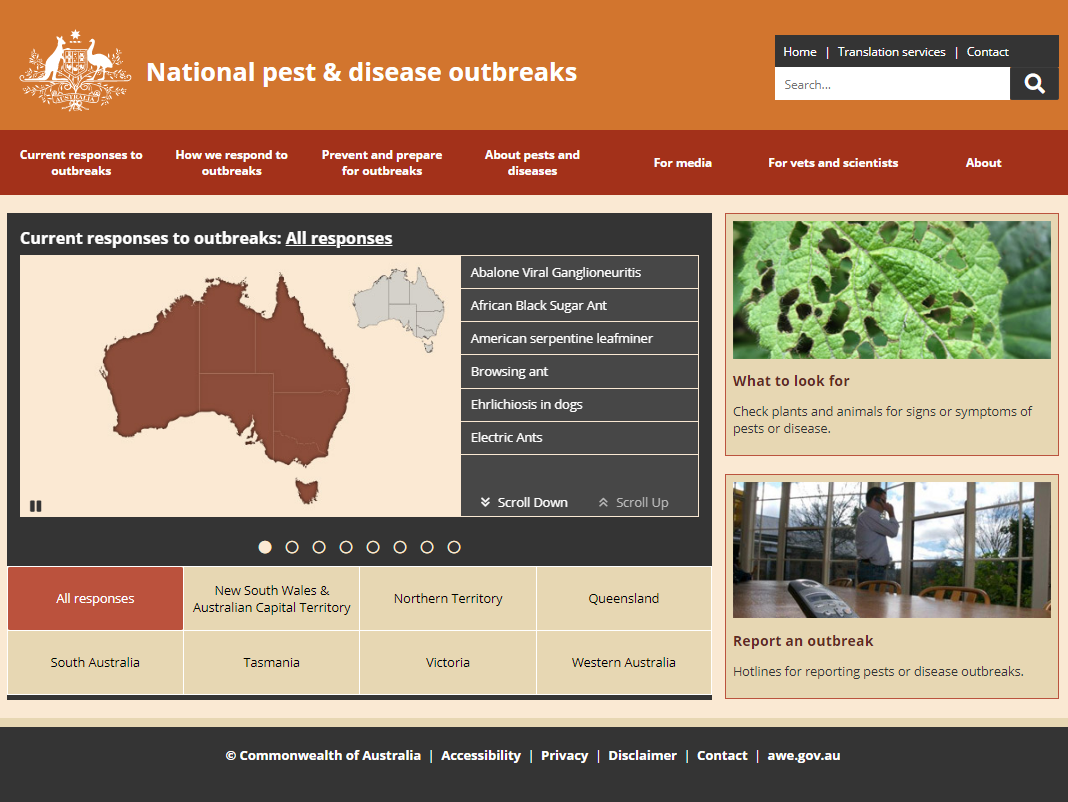Open 'For vets and scientists' menu item

[x=833, y=163]
